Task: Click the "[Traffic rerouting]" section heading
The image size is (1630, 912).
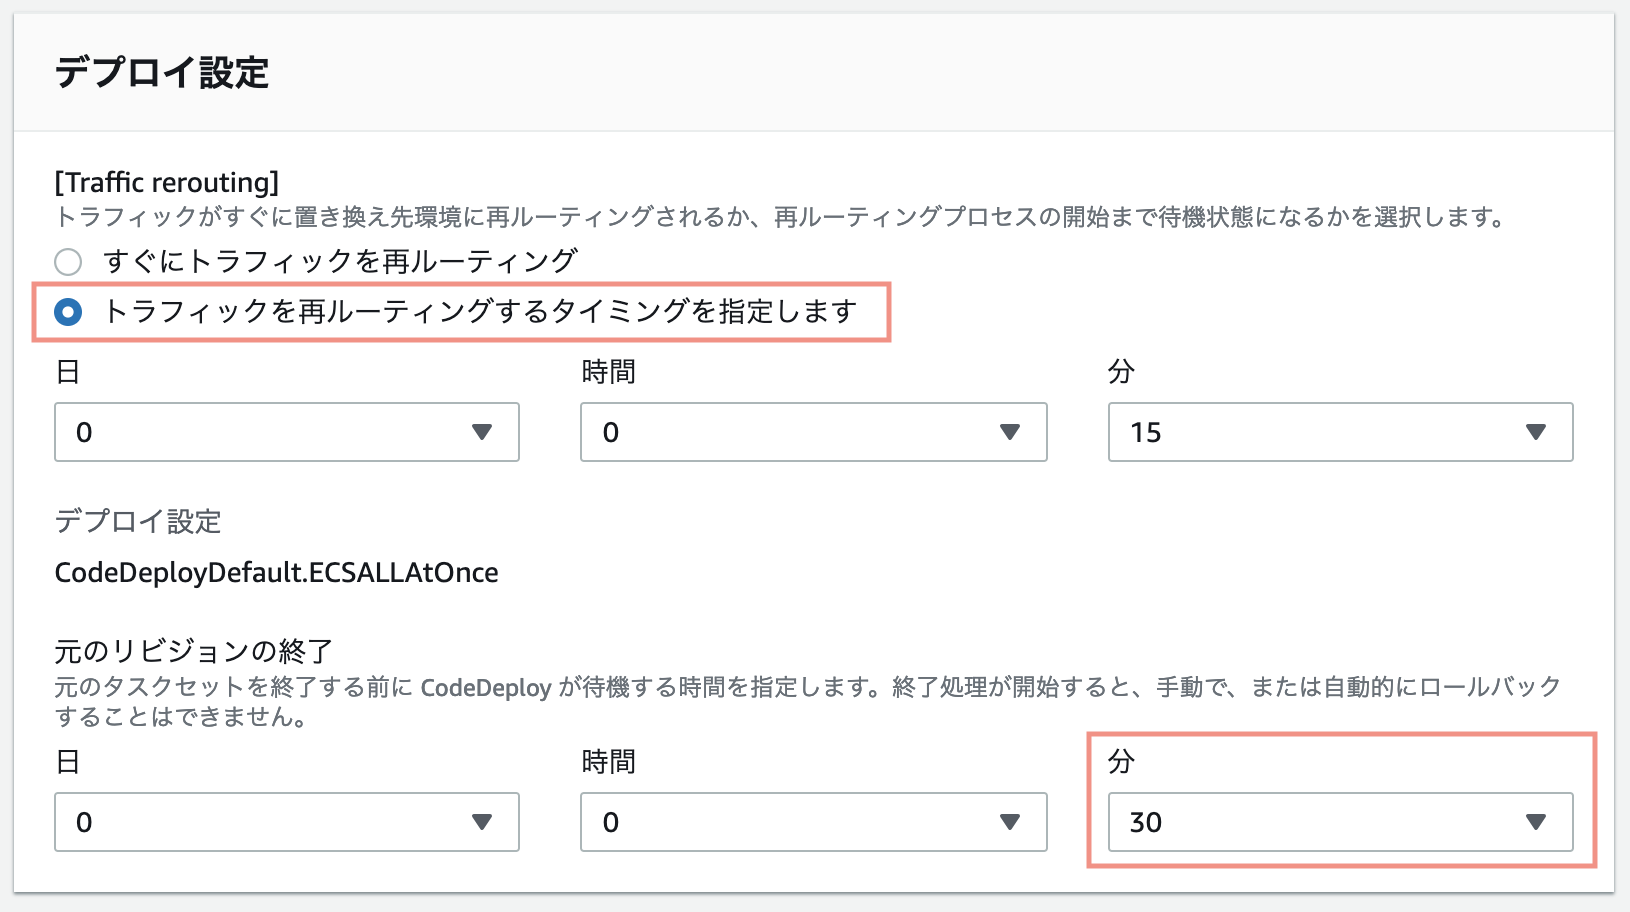Action: tap(166, 182)
